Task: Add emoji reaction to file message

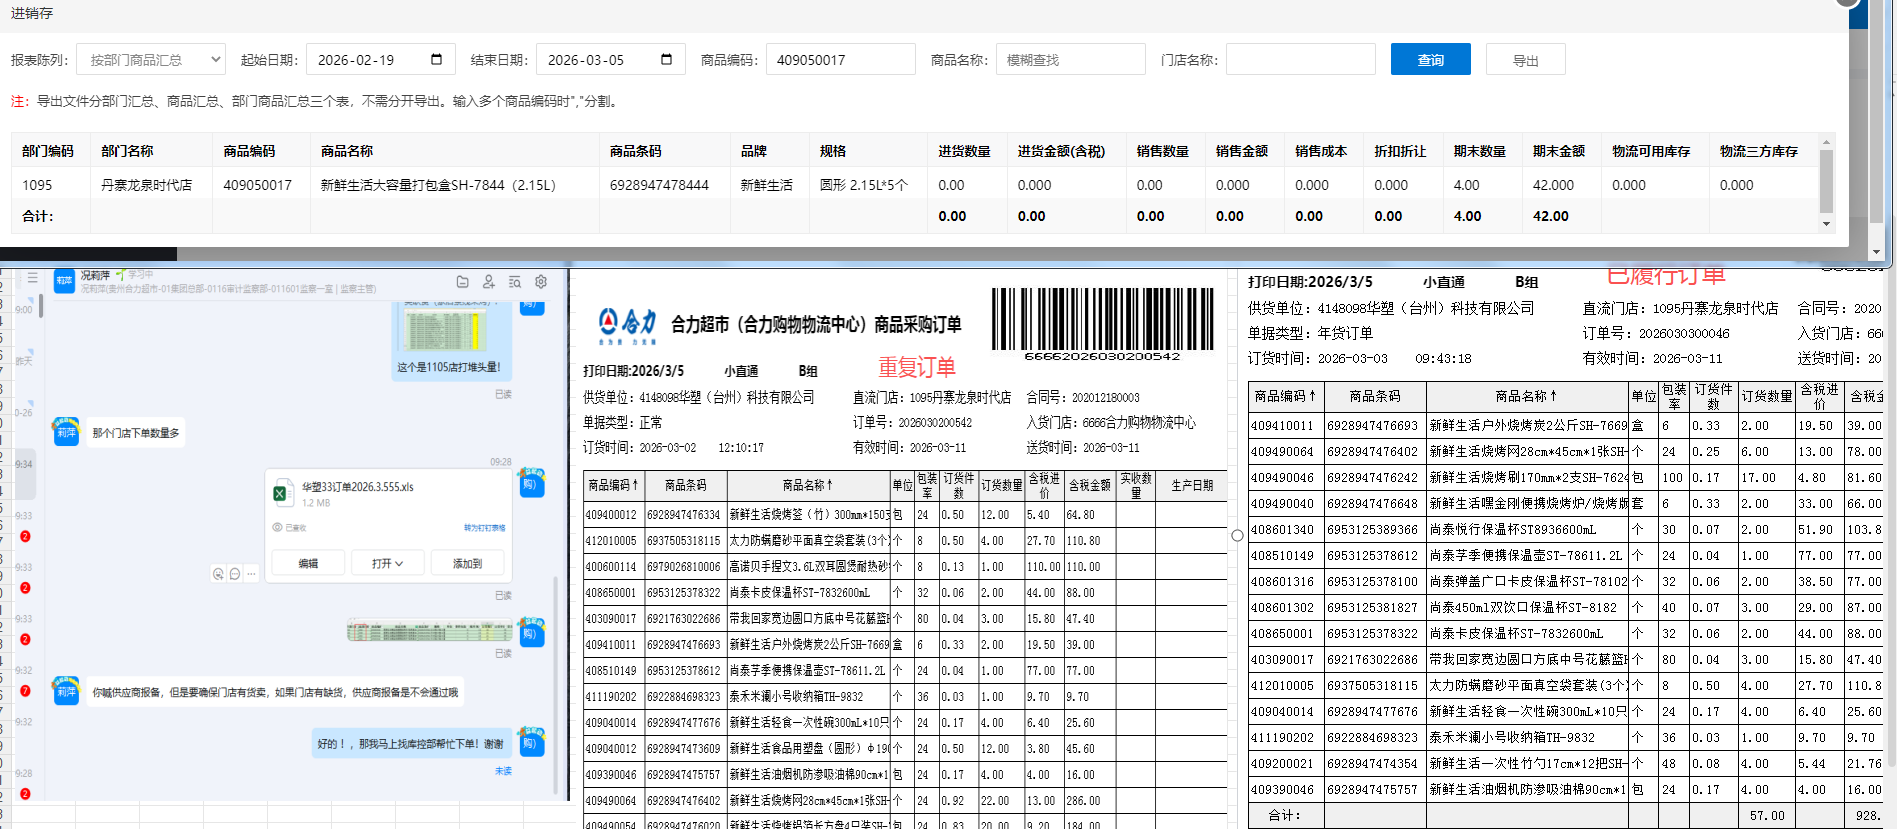Action: [218, 574]
